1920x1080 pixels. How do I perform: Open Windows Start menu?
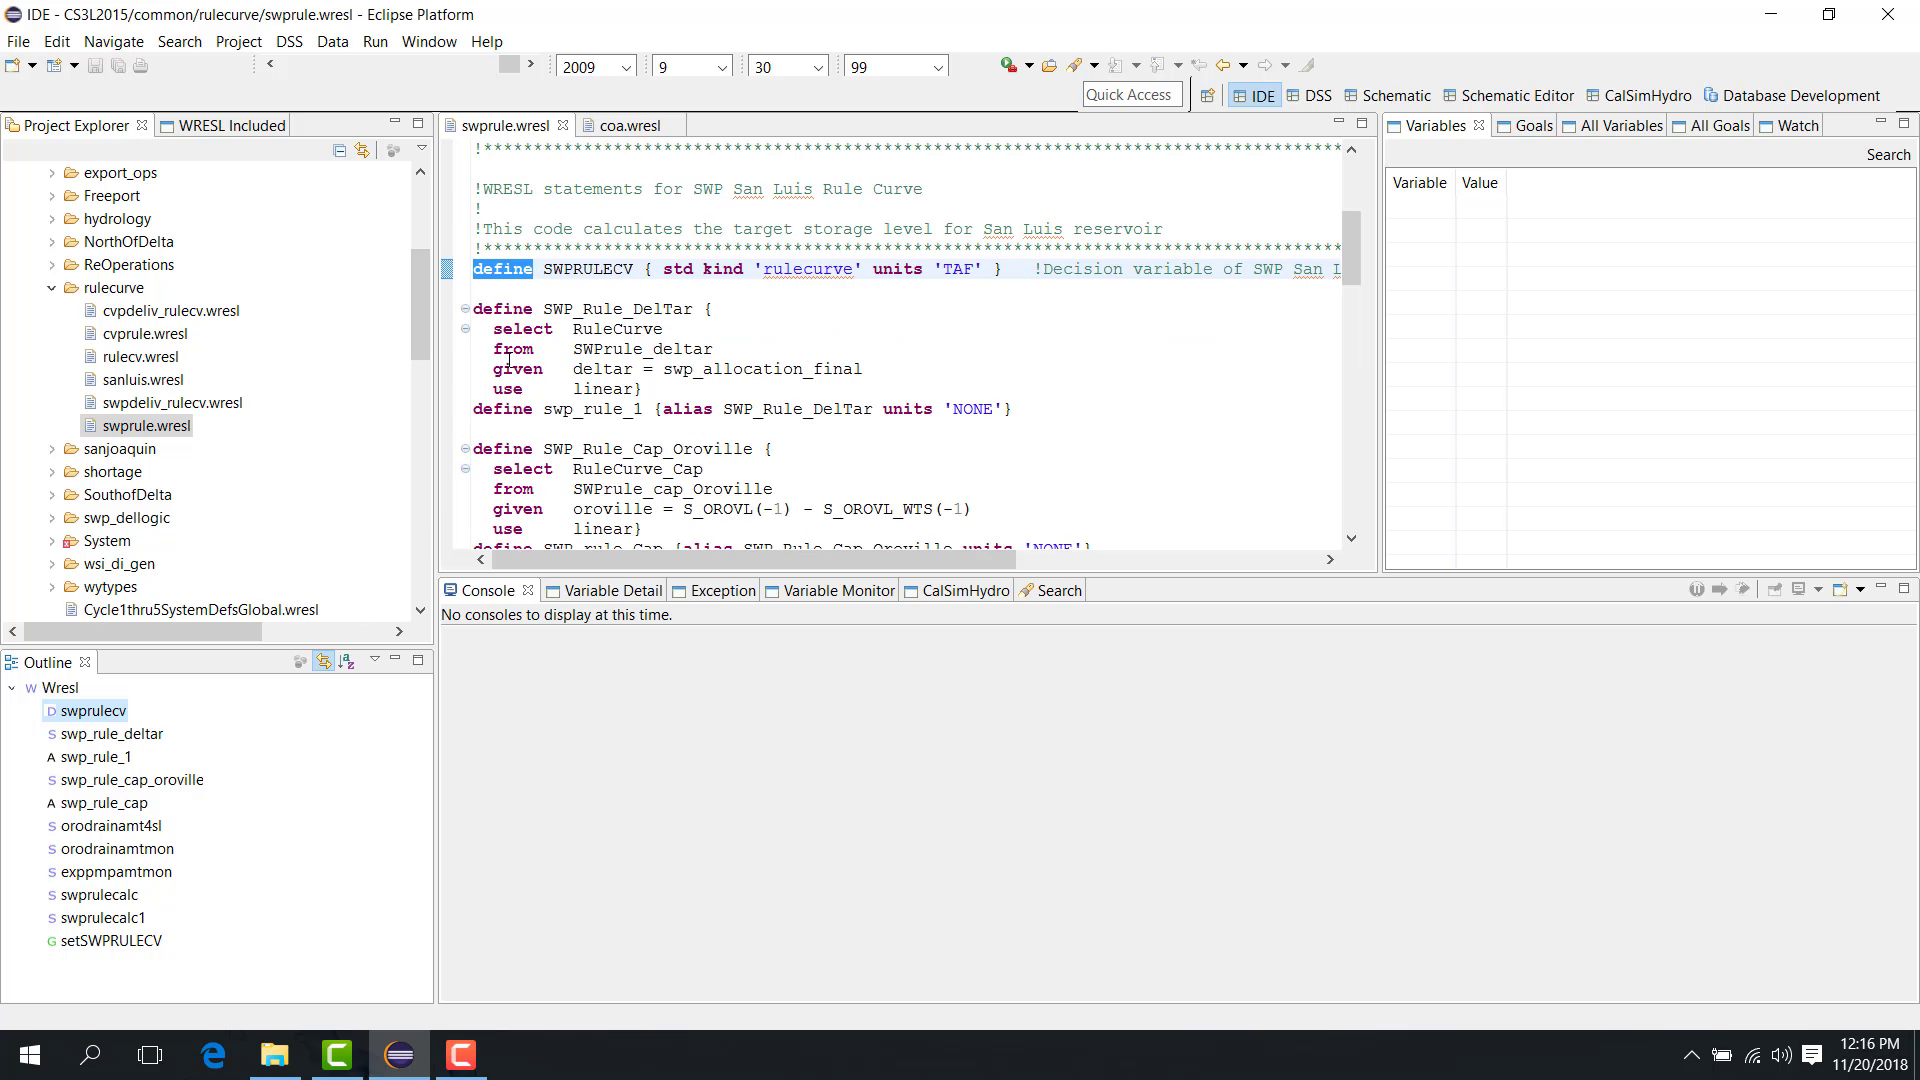[30, 1055]
